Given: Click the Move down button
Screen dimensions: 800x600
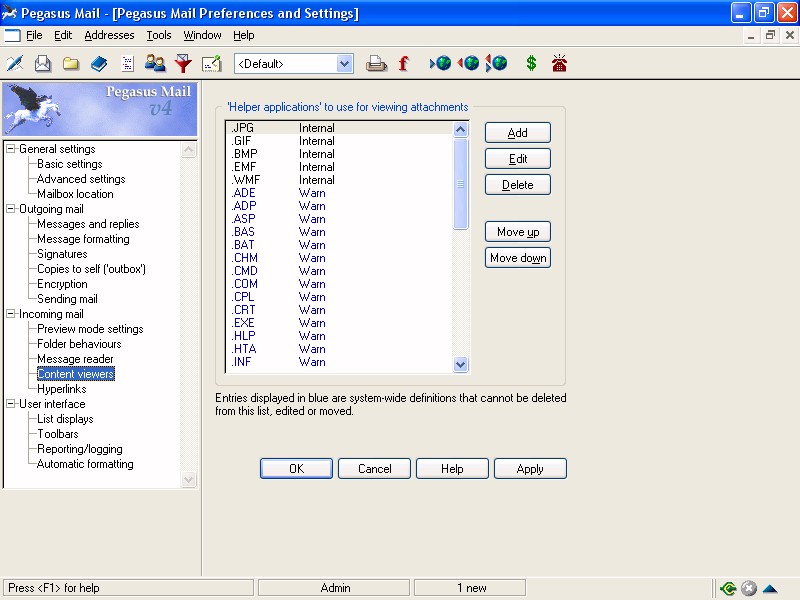Looking at the screenshot, I should (x=518, y=258).
